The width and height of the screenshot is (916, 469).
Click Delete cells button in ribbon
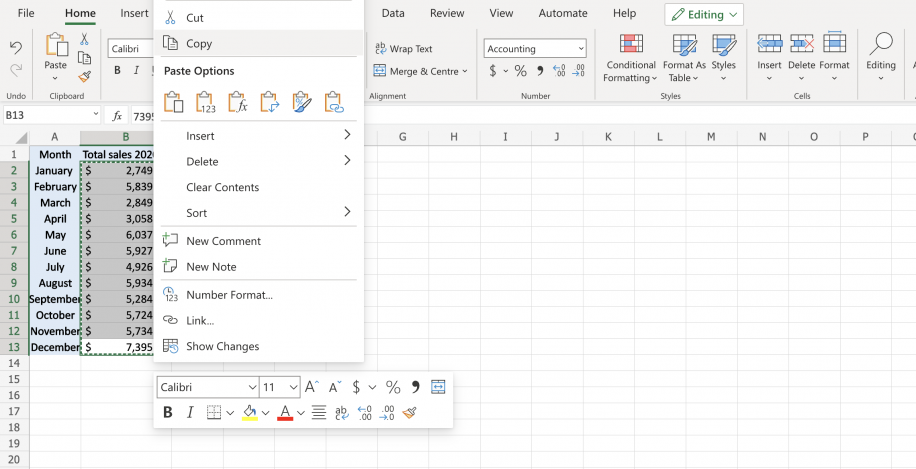[802, 57]
